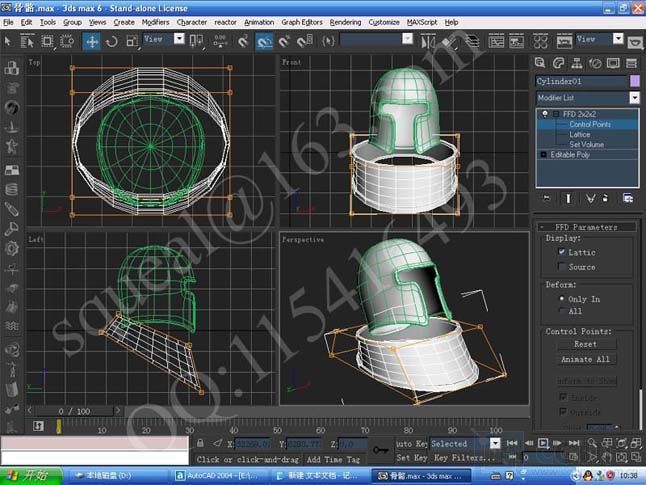
Task: Open the Modifiers menu
Action: pos(155,22)
